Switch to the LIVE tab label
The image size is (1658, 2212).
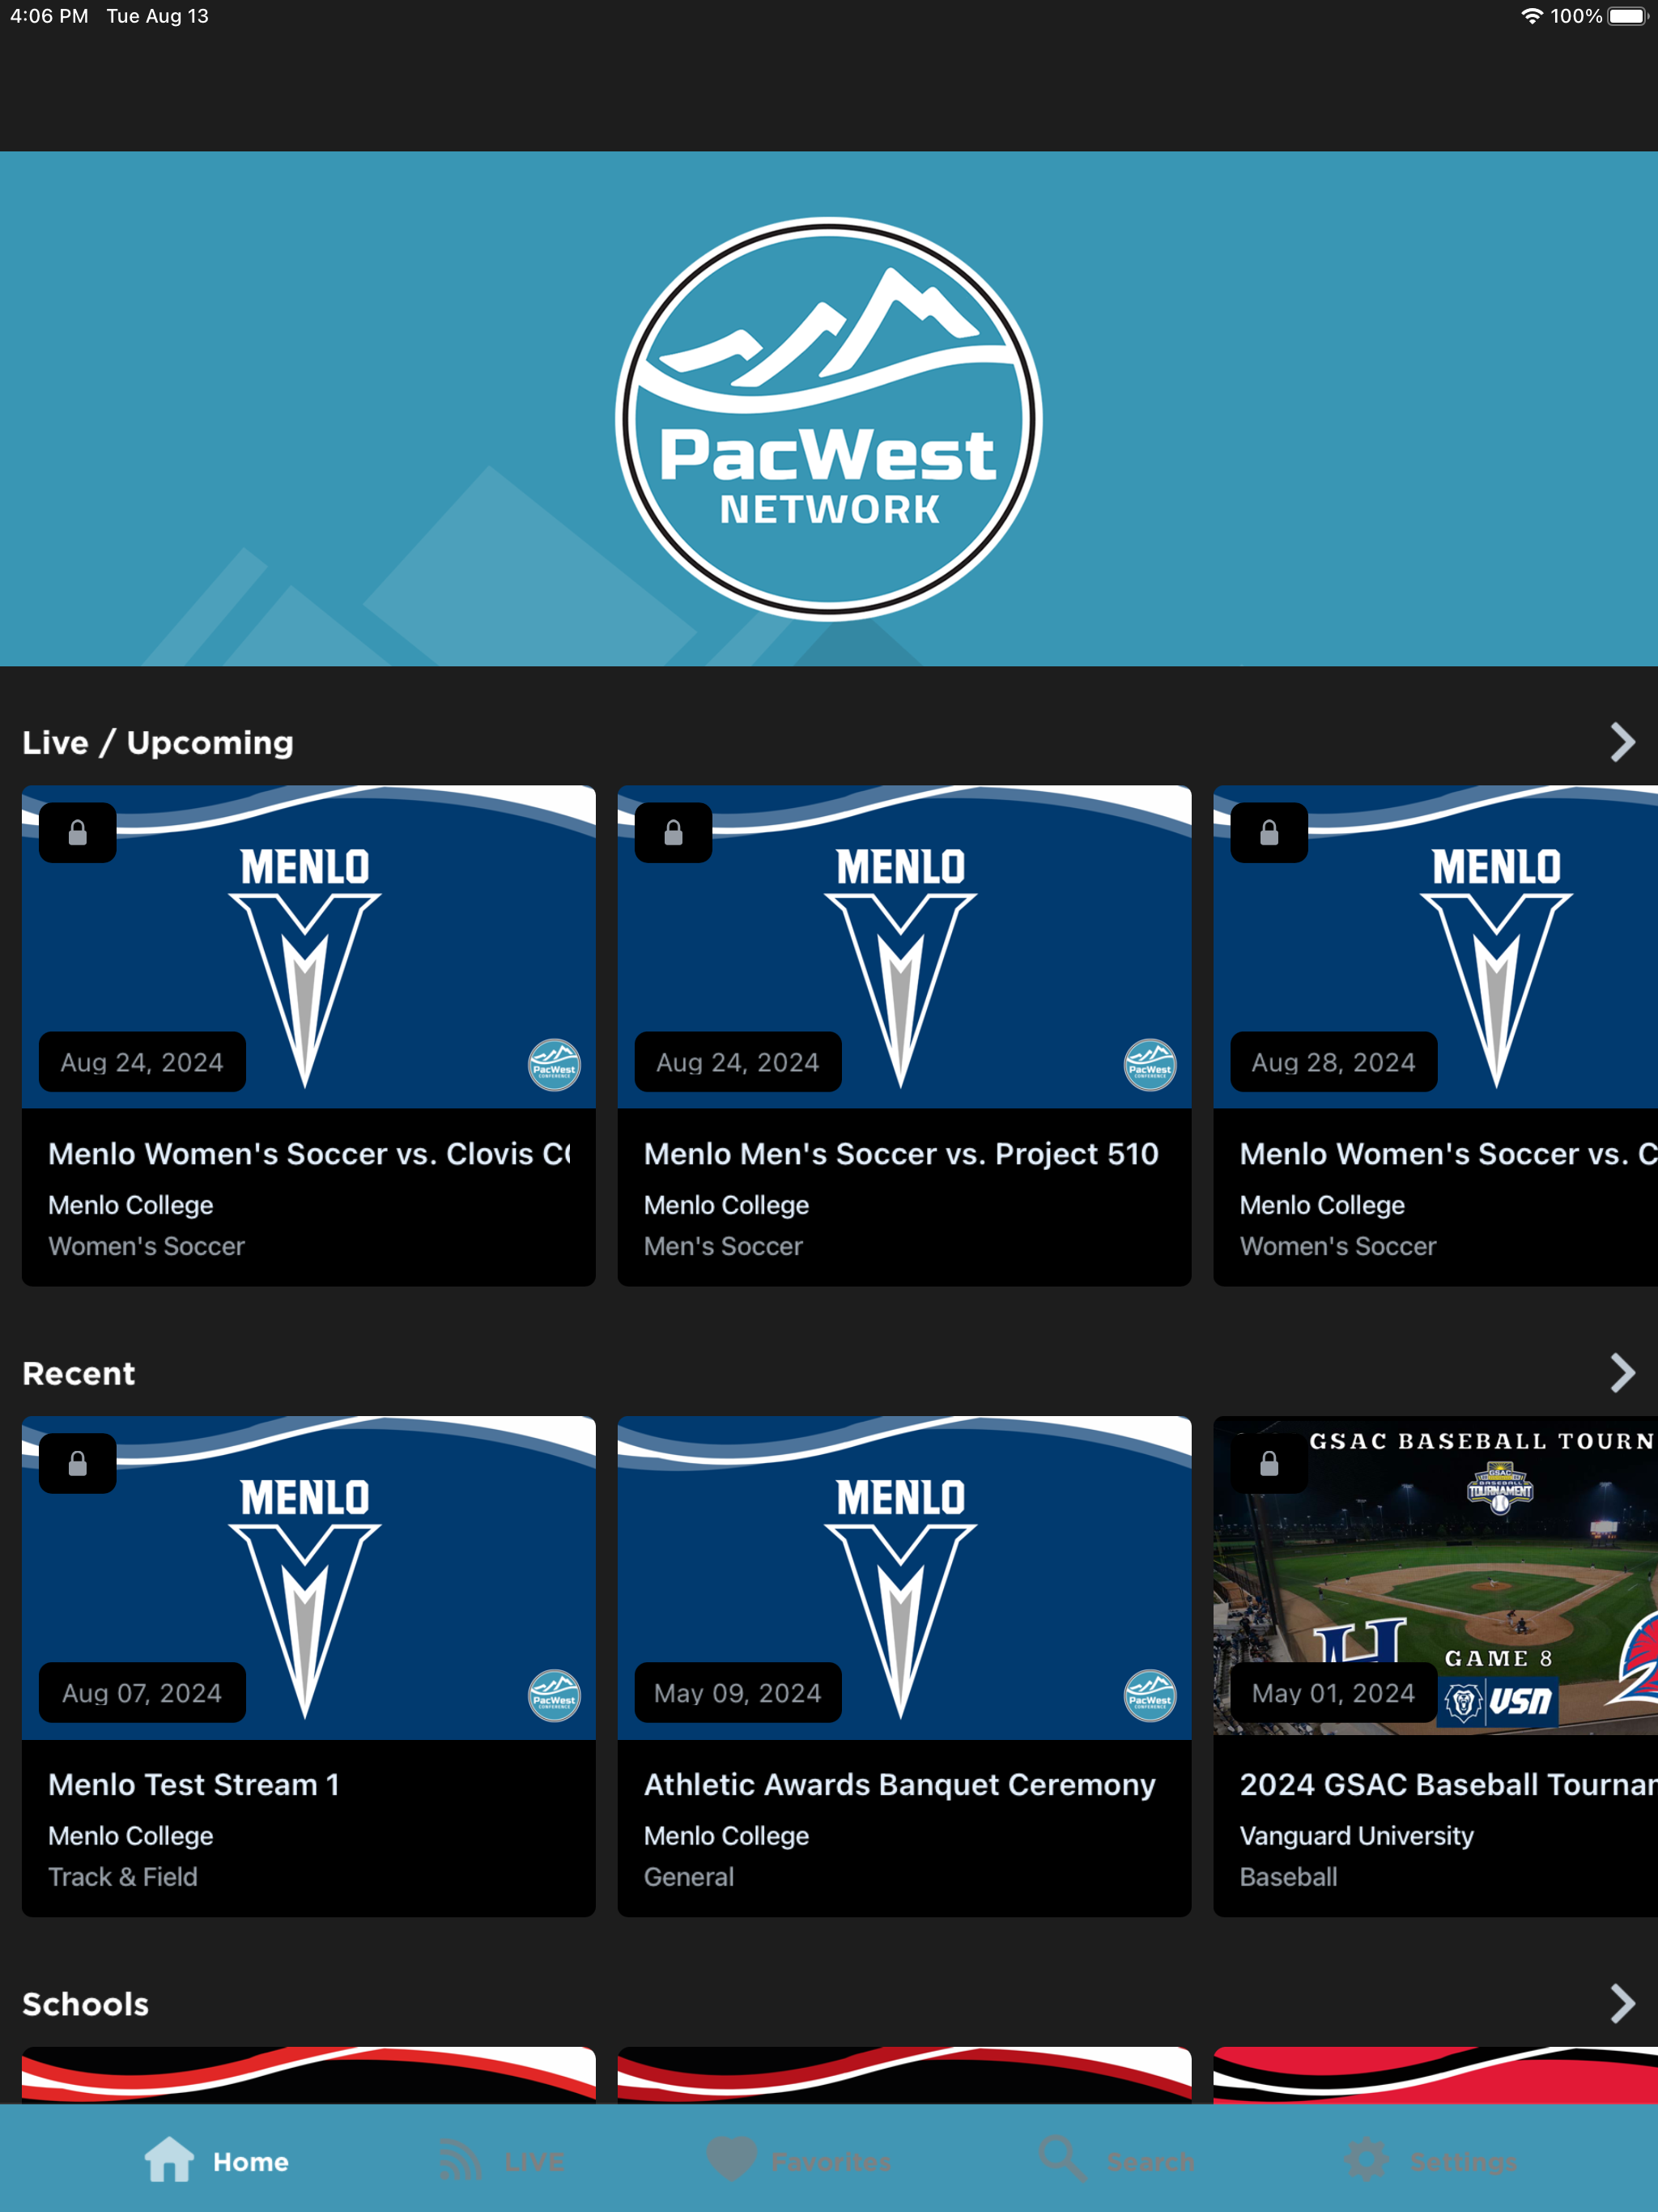(x=534, y=2162)
